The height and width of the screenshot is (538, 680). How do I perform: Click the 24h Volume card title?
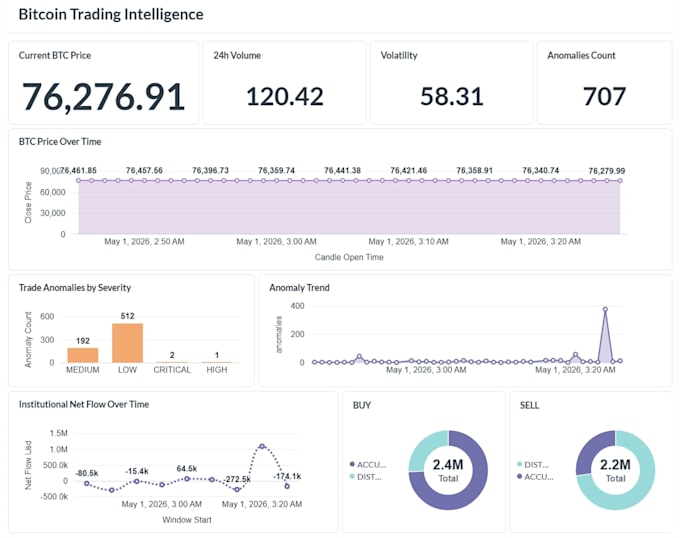237,55
